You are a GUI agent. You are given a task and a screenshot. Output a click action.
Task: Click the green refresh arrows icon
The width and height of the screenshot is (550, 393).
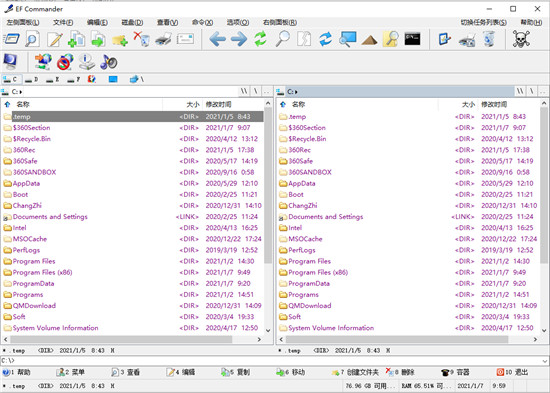tap(260, 39)
